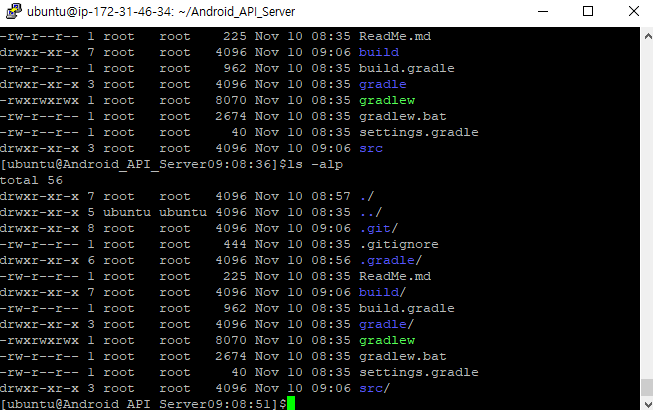Select the "./" directory entry
653x410 pixels.
366,196
